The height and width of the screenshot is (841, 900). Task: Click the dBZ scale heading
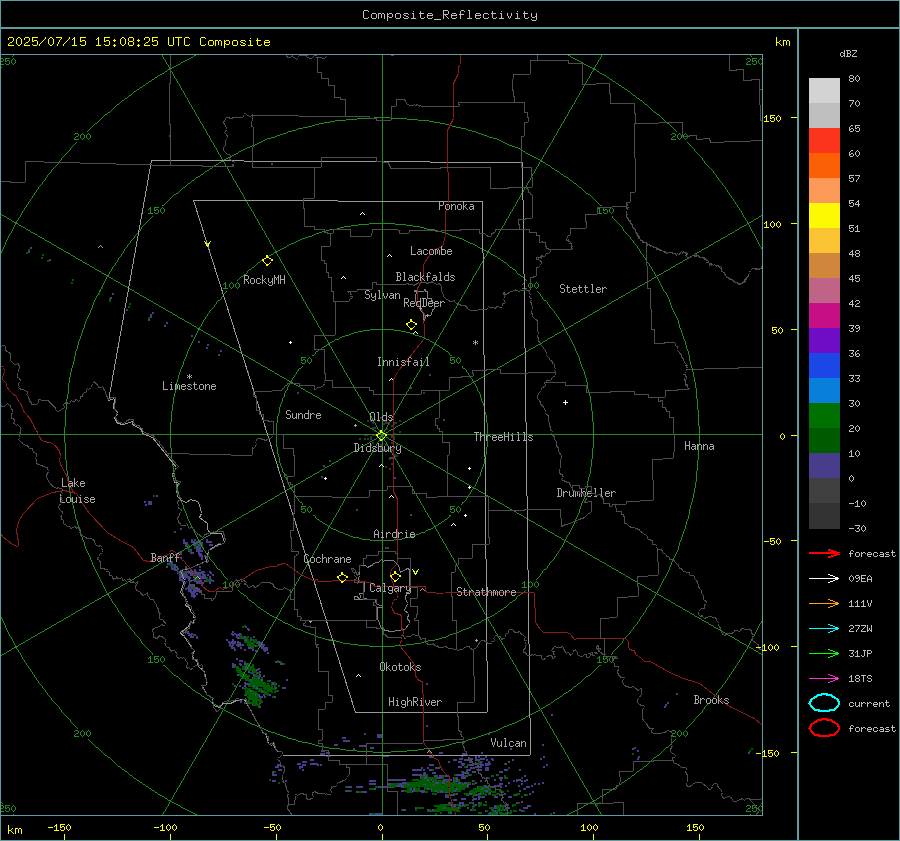click(x=848, y=53)
